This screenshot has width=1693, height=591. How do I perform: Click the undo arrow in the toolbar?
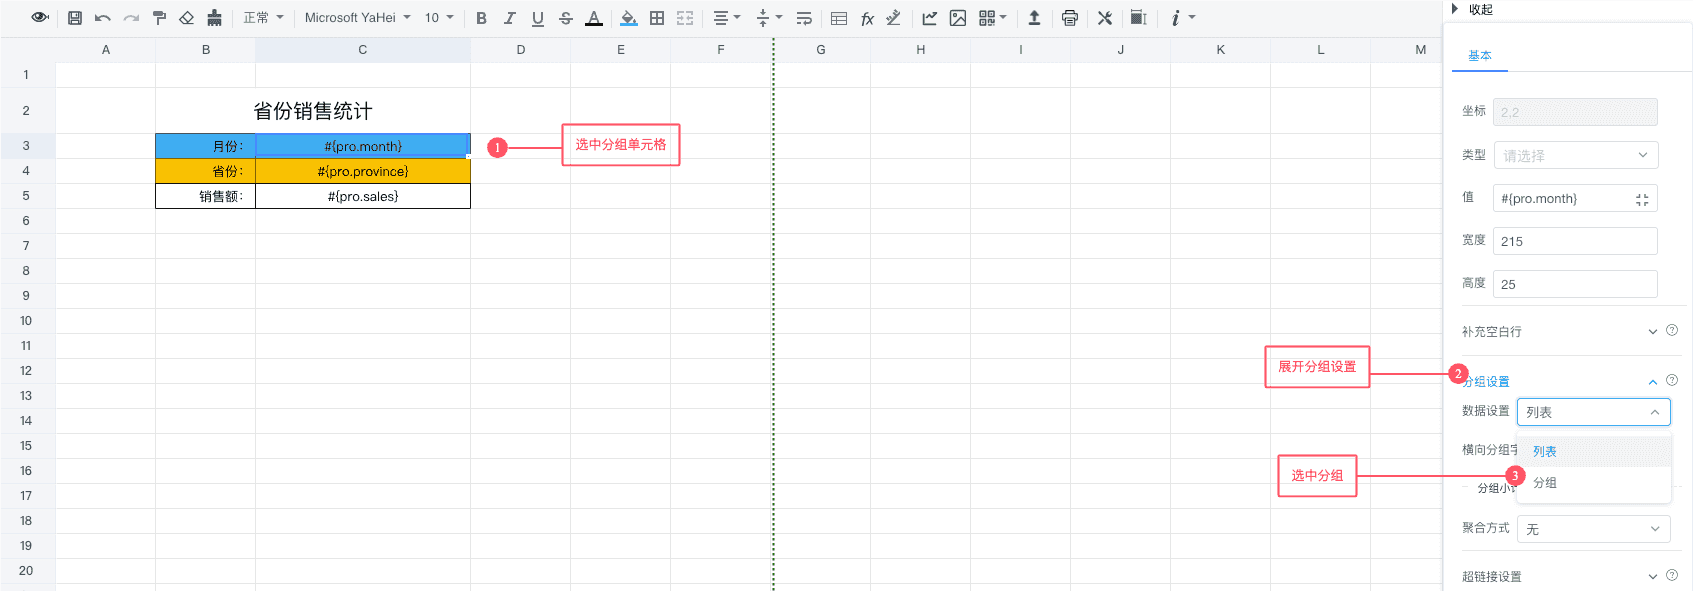[103, 18]
